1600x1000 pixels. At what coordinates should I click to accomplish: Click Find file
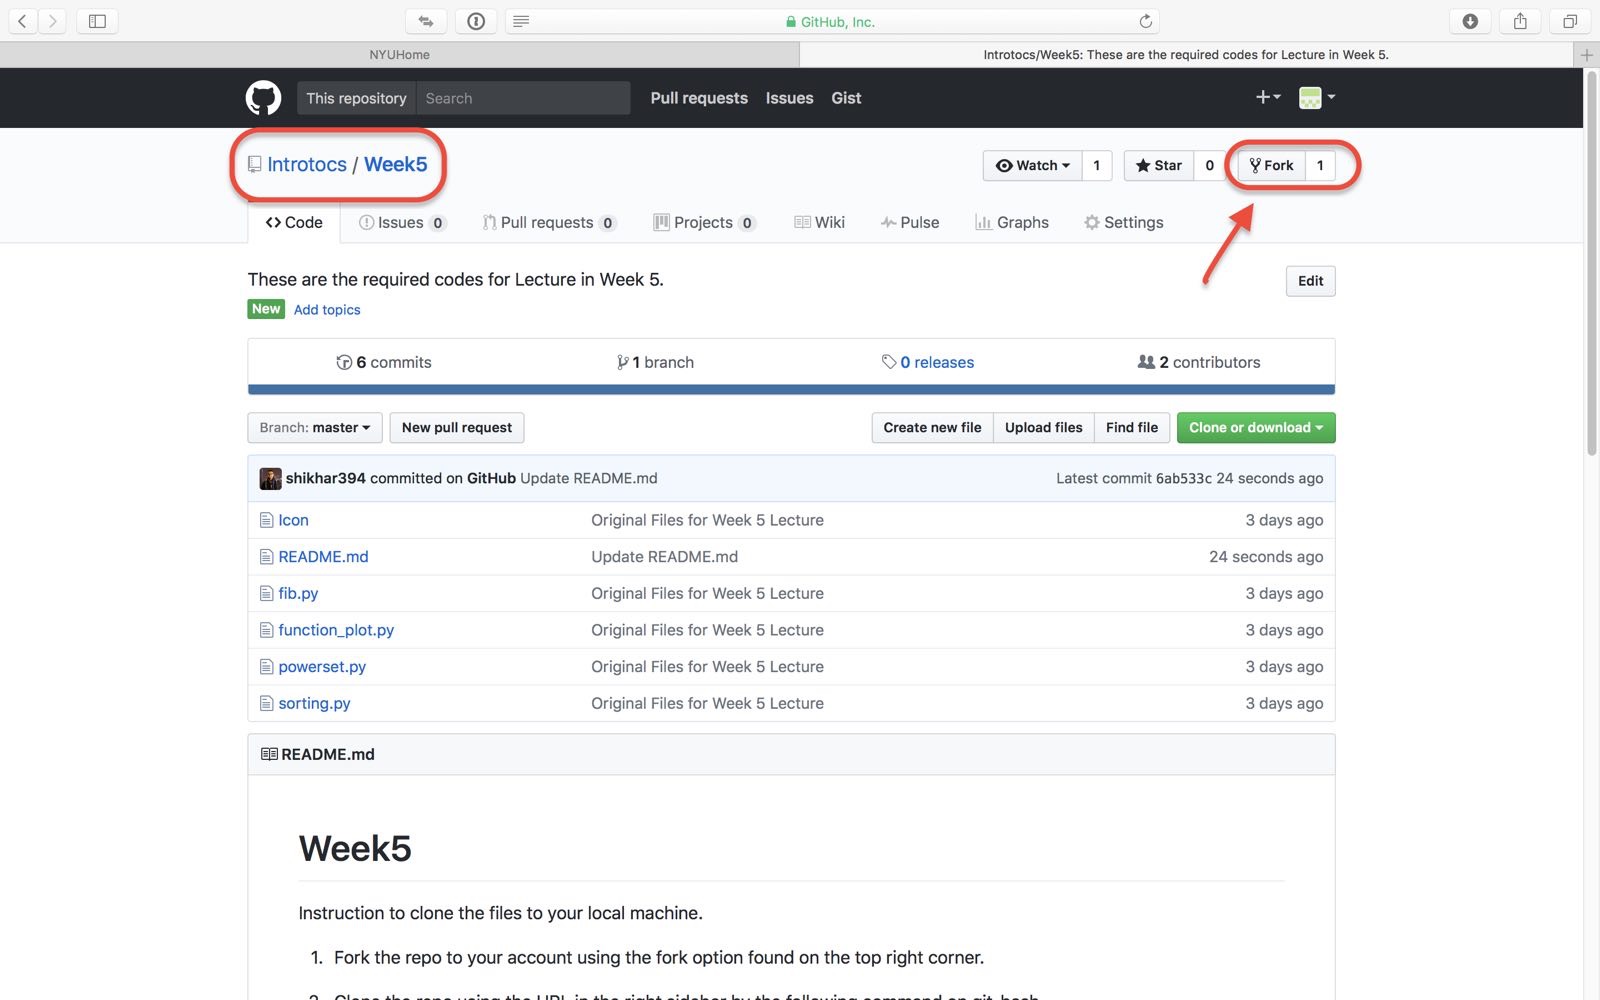click(x=1132, y=427)
